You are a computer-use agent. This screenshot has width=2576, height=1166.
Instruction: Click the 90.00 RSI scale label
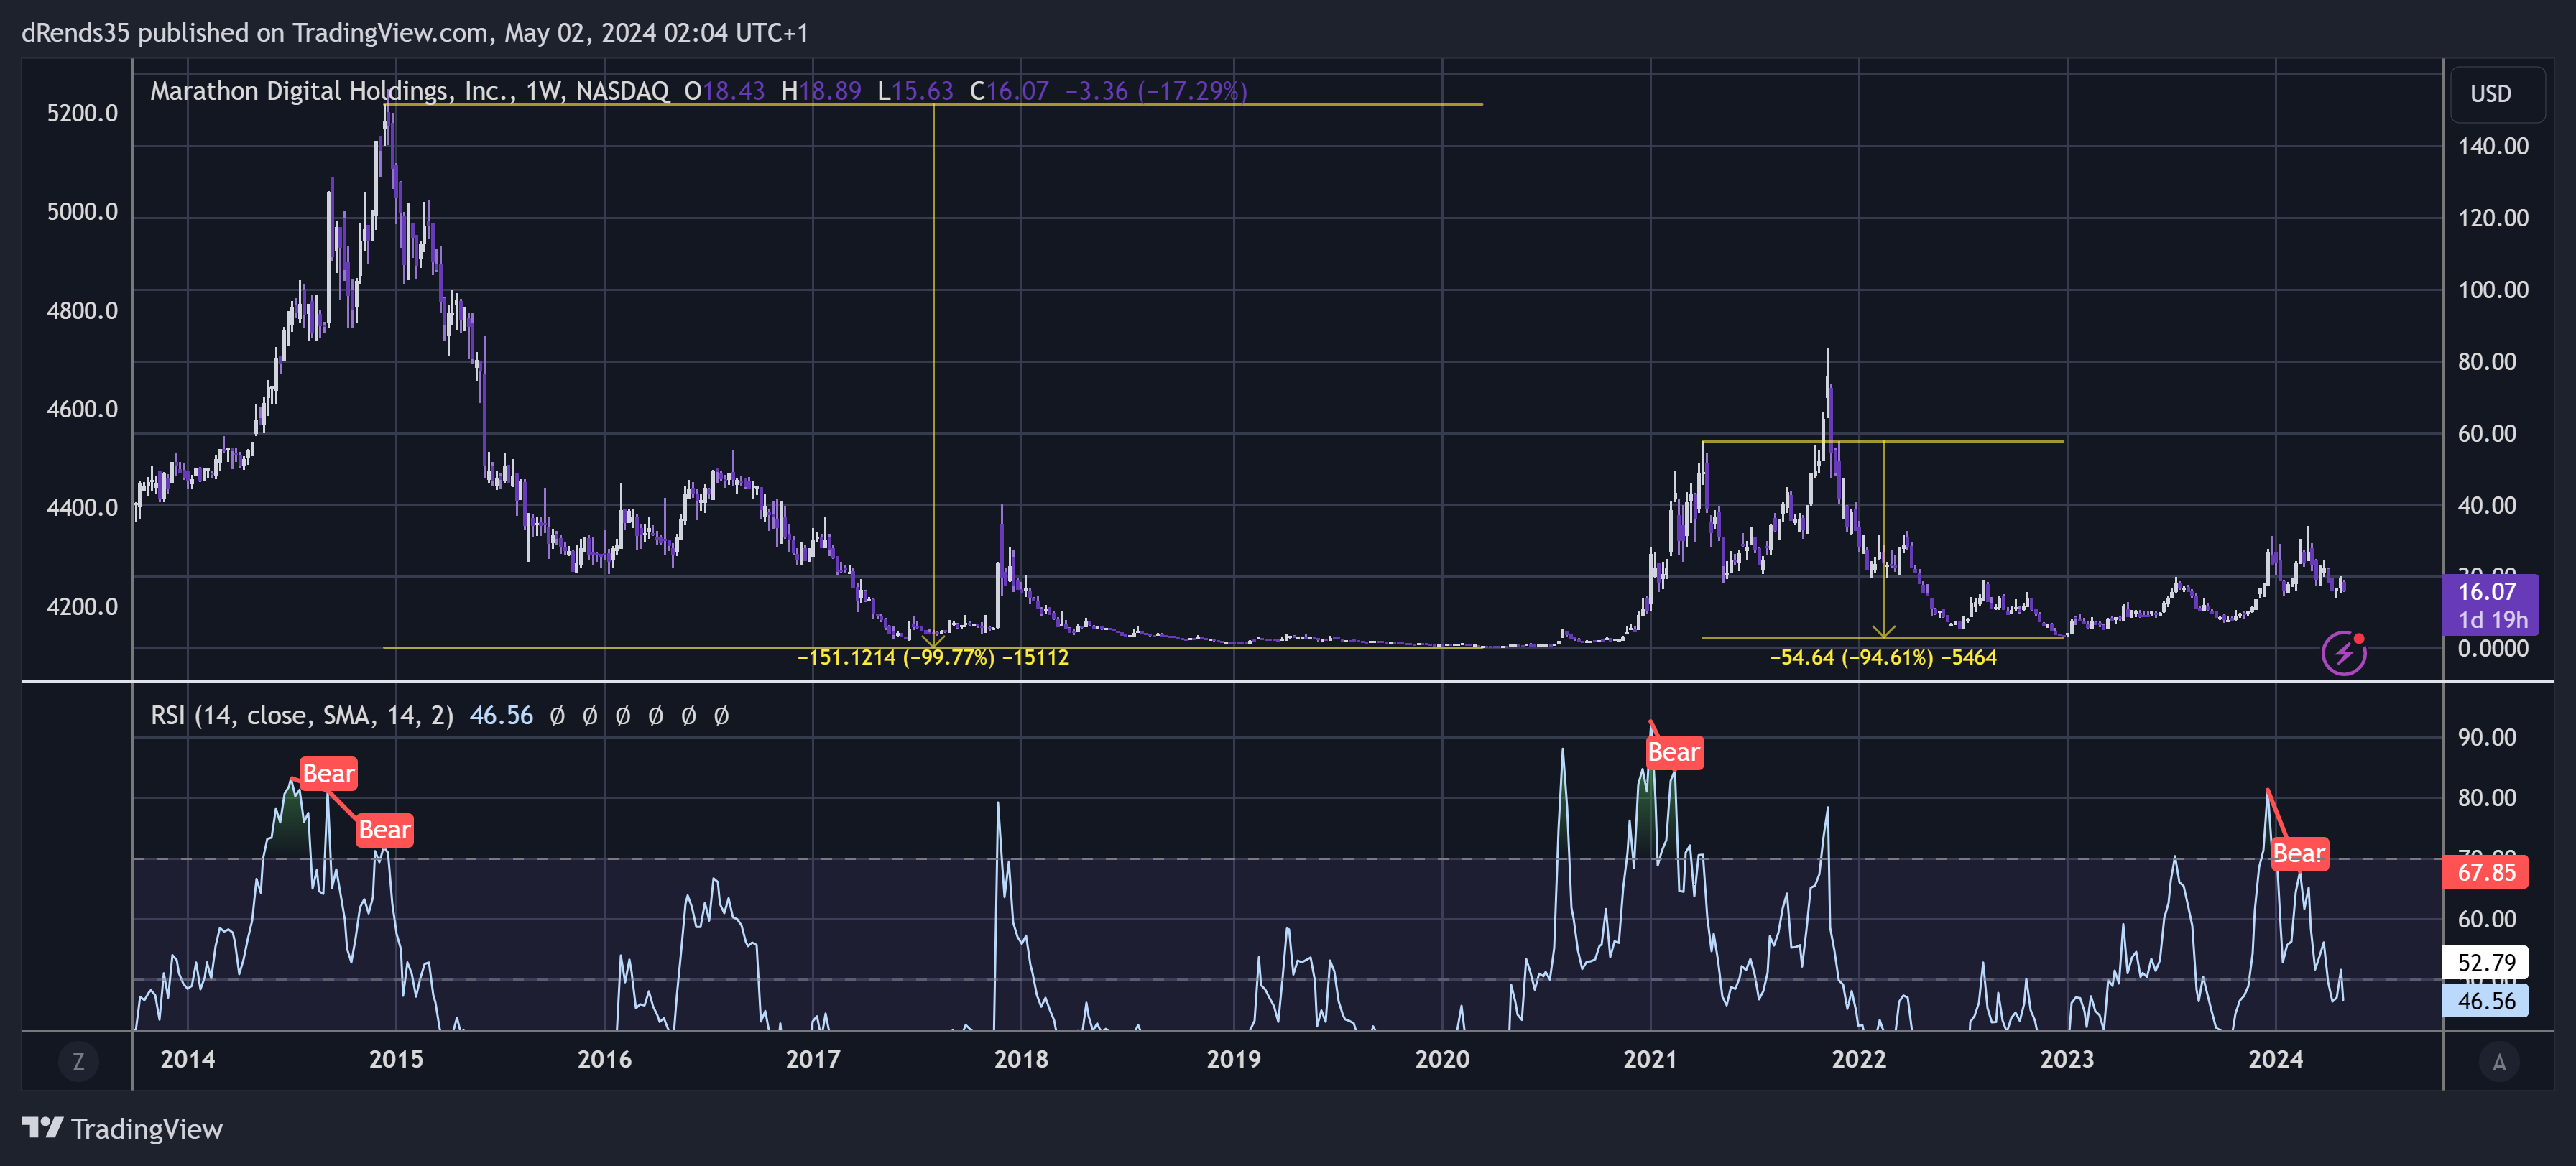click(2487, 737)
